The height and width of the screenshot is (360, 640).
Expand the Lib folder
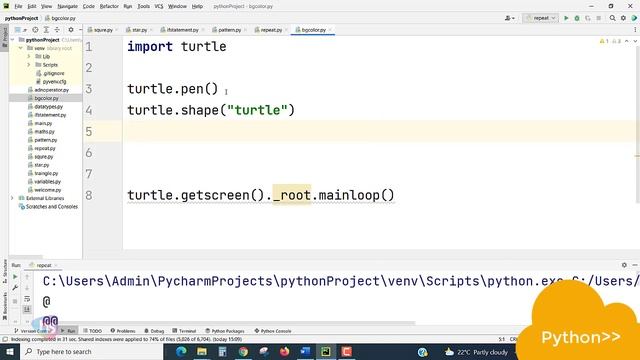[29, 56]
